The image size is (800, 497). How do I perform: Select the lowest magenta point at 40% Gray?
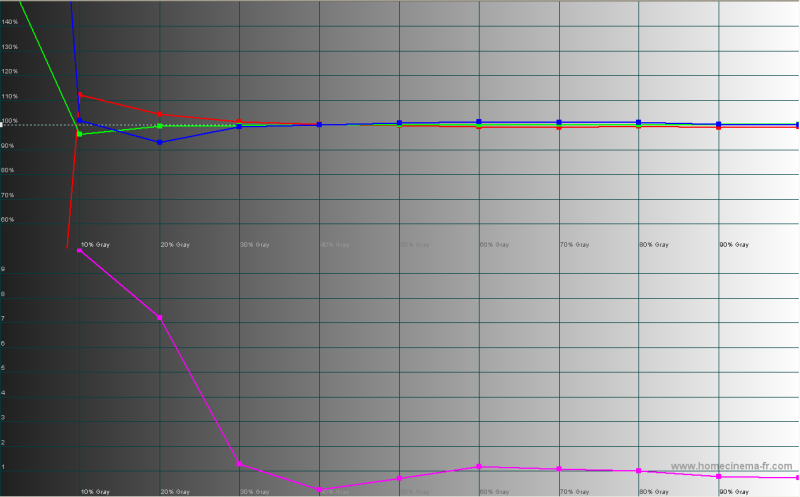tap(320, 490)
